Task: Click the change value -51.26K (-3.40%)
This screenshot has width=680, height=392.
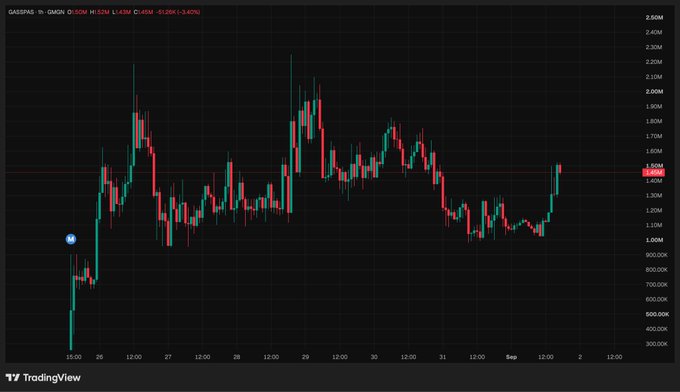Action: point(178,12)
